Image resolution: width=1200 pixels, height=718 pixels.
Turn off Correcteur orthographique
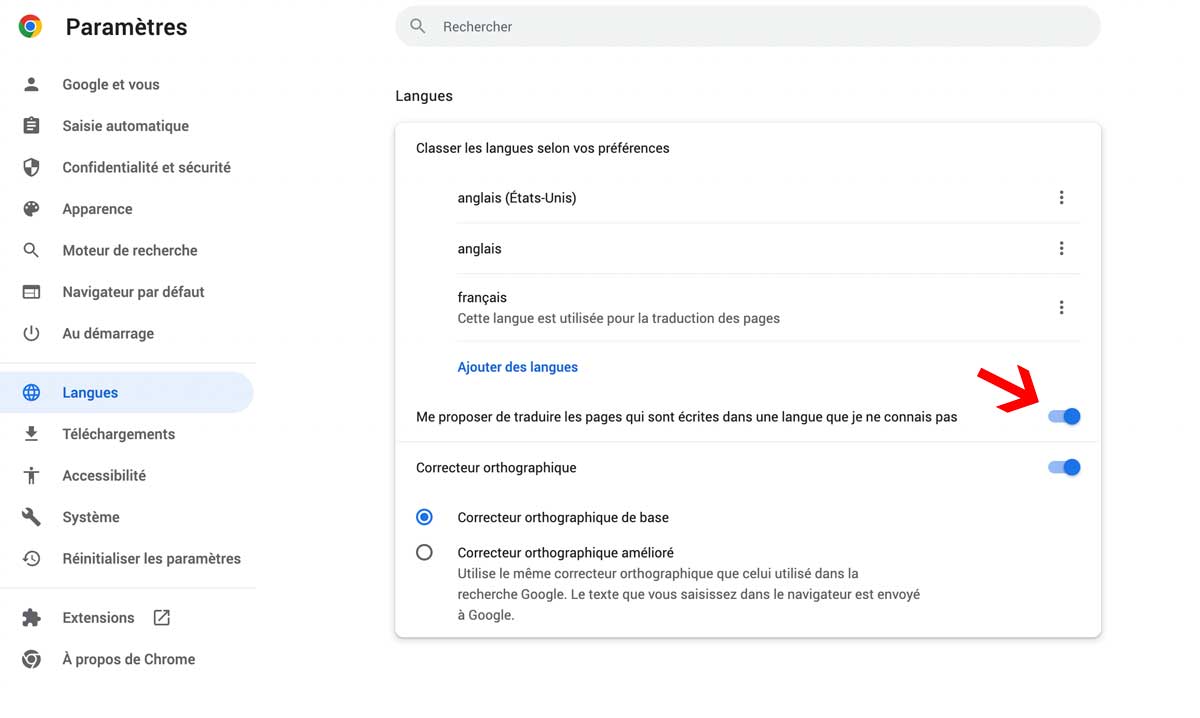1064,467
